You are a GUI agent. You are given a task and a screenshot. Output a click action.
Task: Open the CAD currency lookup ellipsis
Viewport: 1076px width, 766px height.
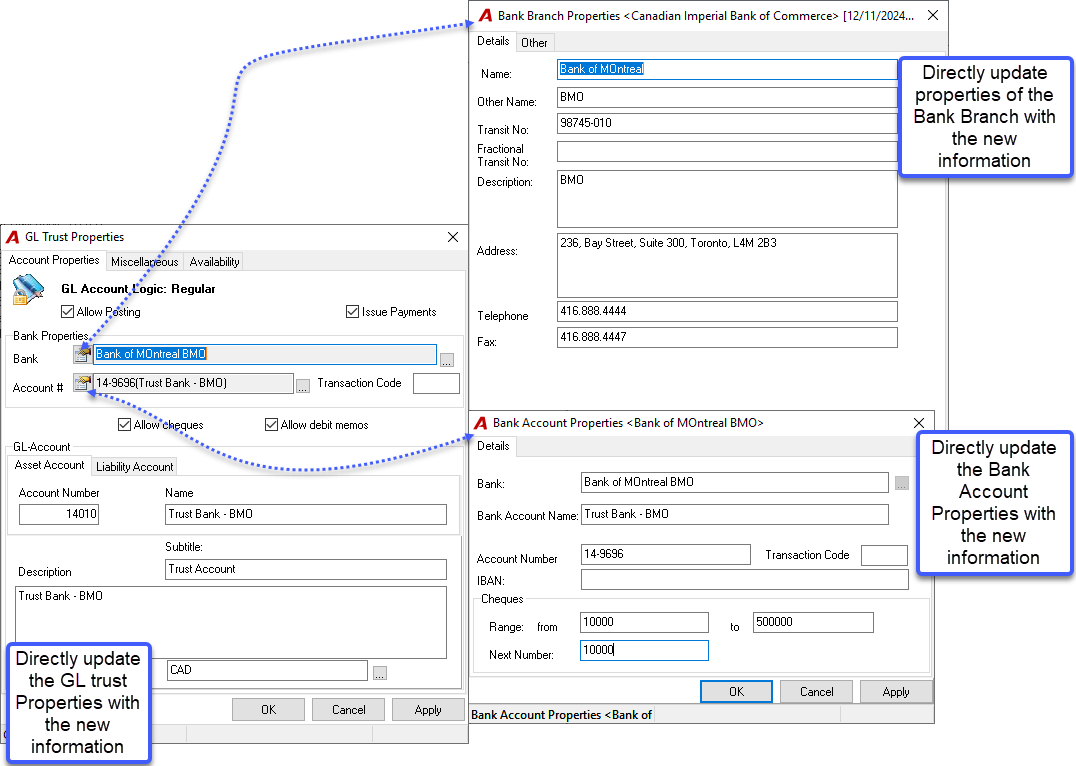(x=380, y=673)
